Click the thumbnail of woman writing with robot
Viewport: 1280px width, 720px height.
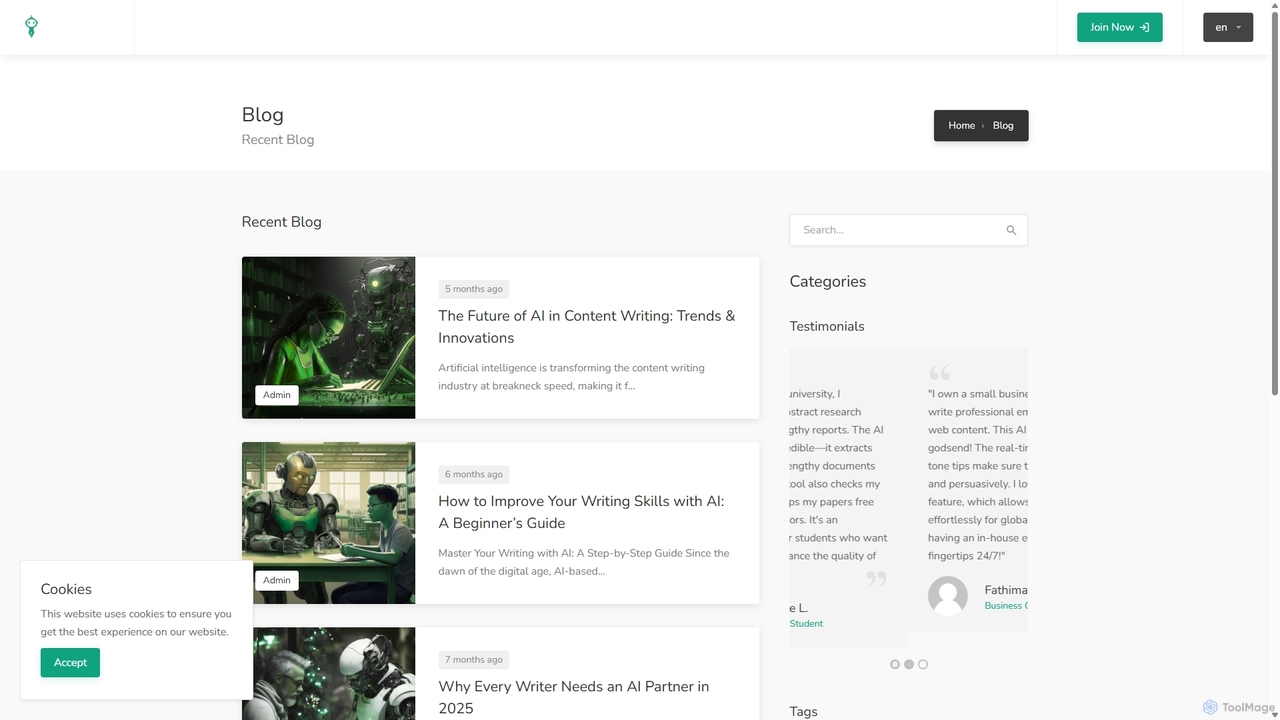click(x=328, y=337)
